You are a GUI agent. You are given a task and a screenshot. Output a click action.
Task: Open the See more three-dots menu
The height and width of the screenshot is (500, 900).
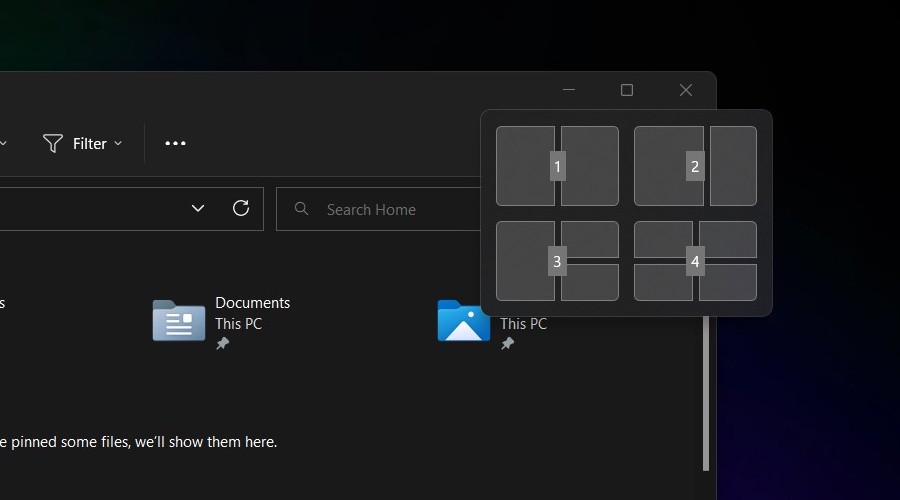click(x=175, y=144)
